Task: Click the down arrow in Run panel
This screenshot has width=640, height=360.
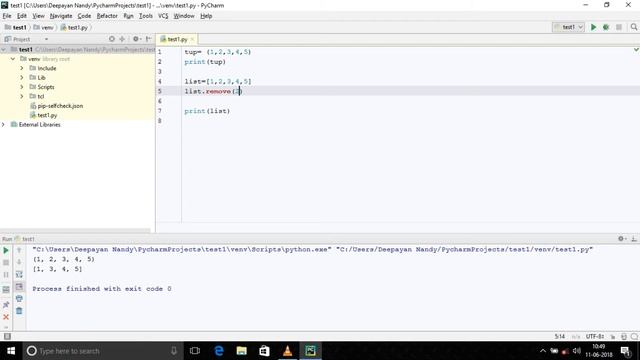Action: click(x=19, y=262)
